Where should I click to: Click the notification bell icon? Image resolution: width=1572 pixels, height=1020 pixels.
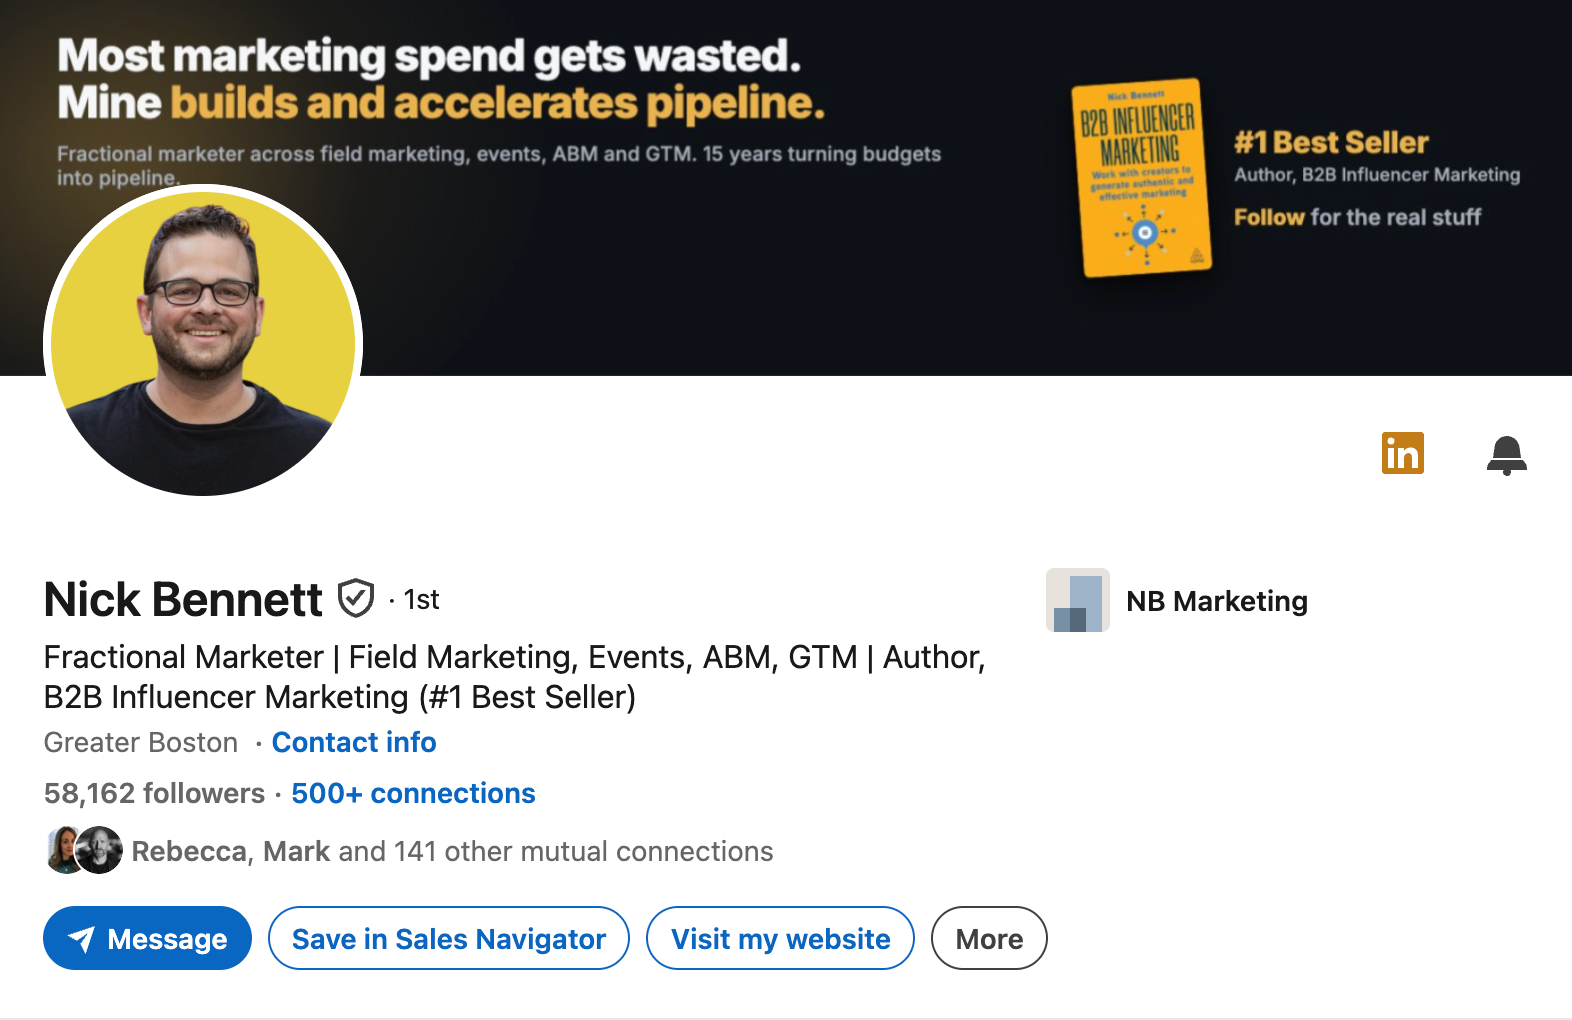(1506, 455)
